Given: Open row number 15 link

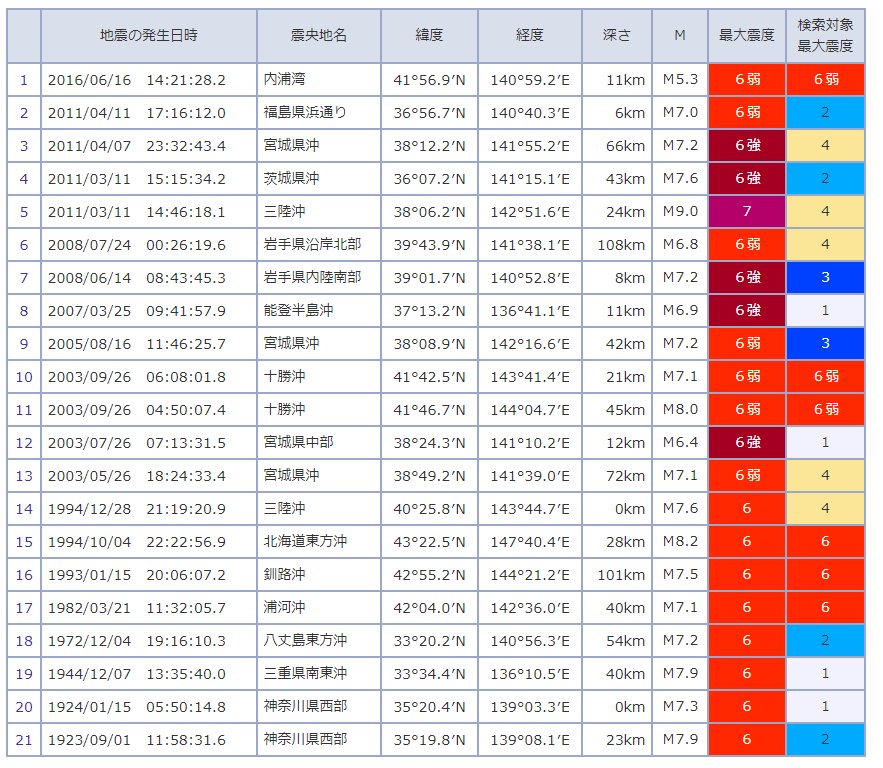Looking at the screenshot, I should click(x=24, y=542).
